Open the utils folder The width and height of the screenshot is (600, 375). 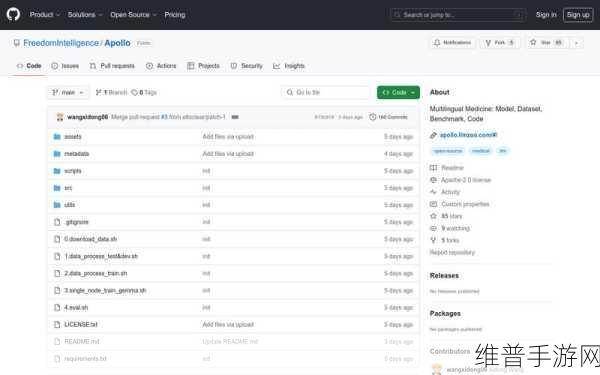point(70,205)
